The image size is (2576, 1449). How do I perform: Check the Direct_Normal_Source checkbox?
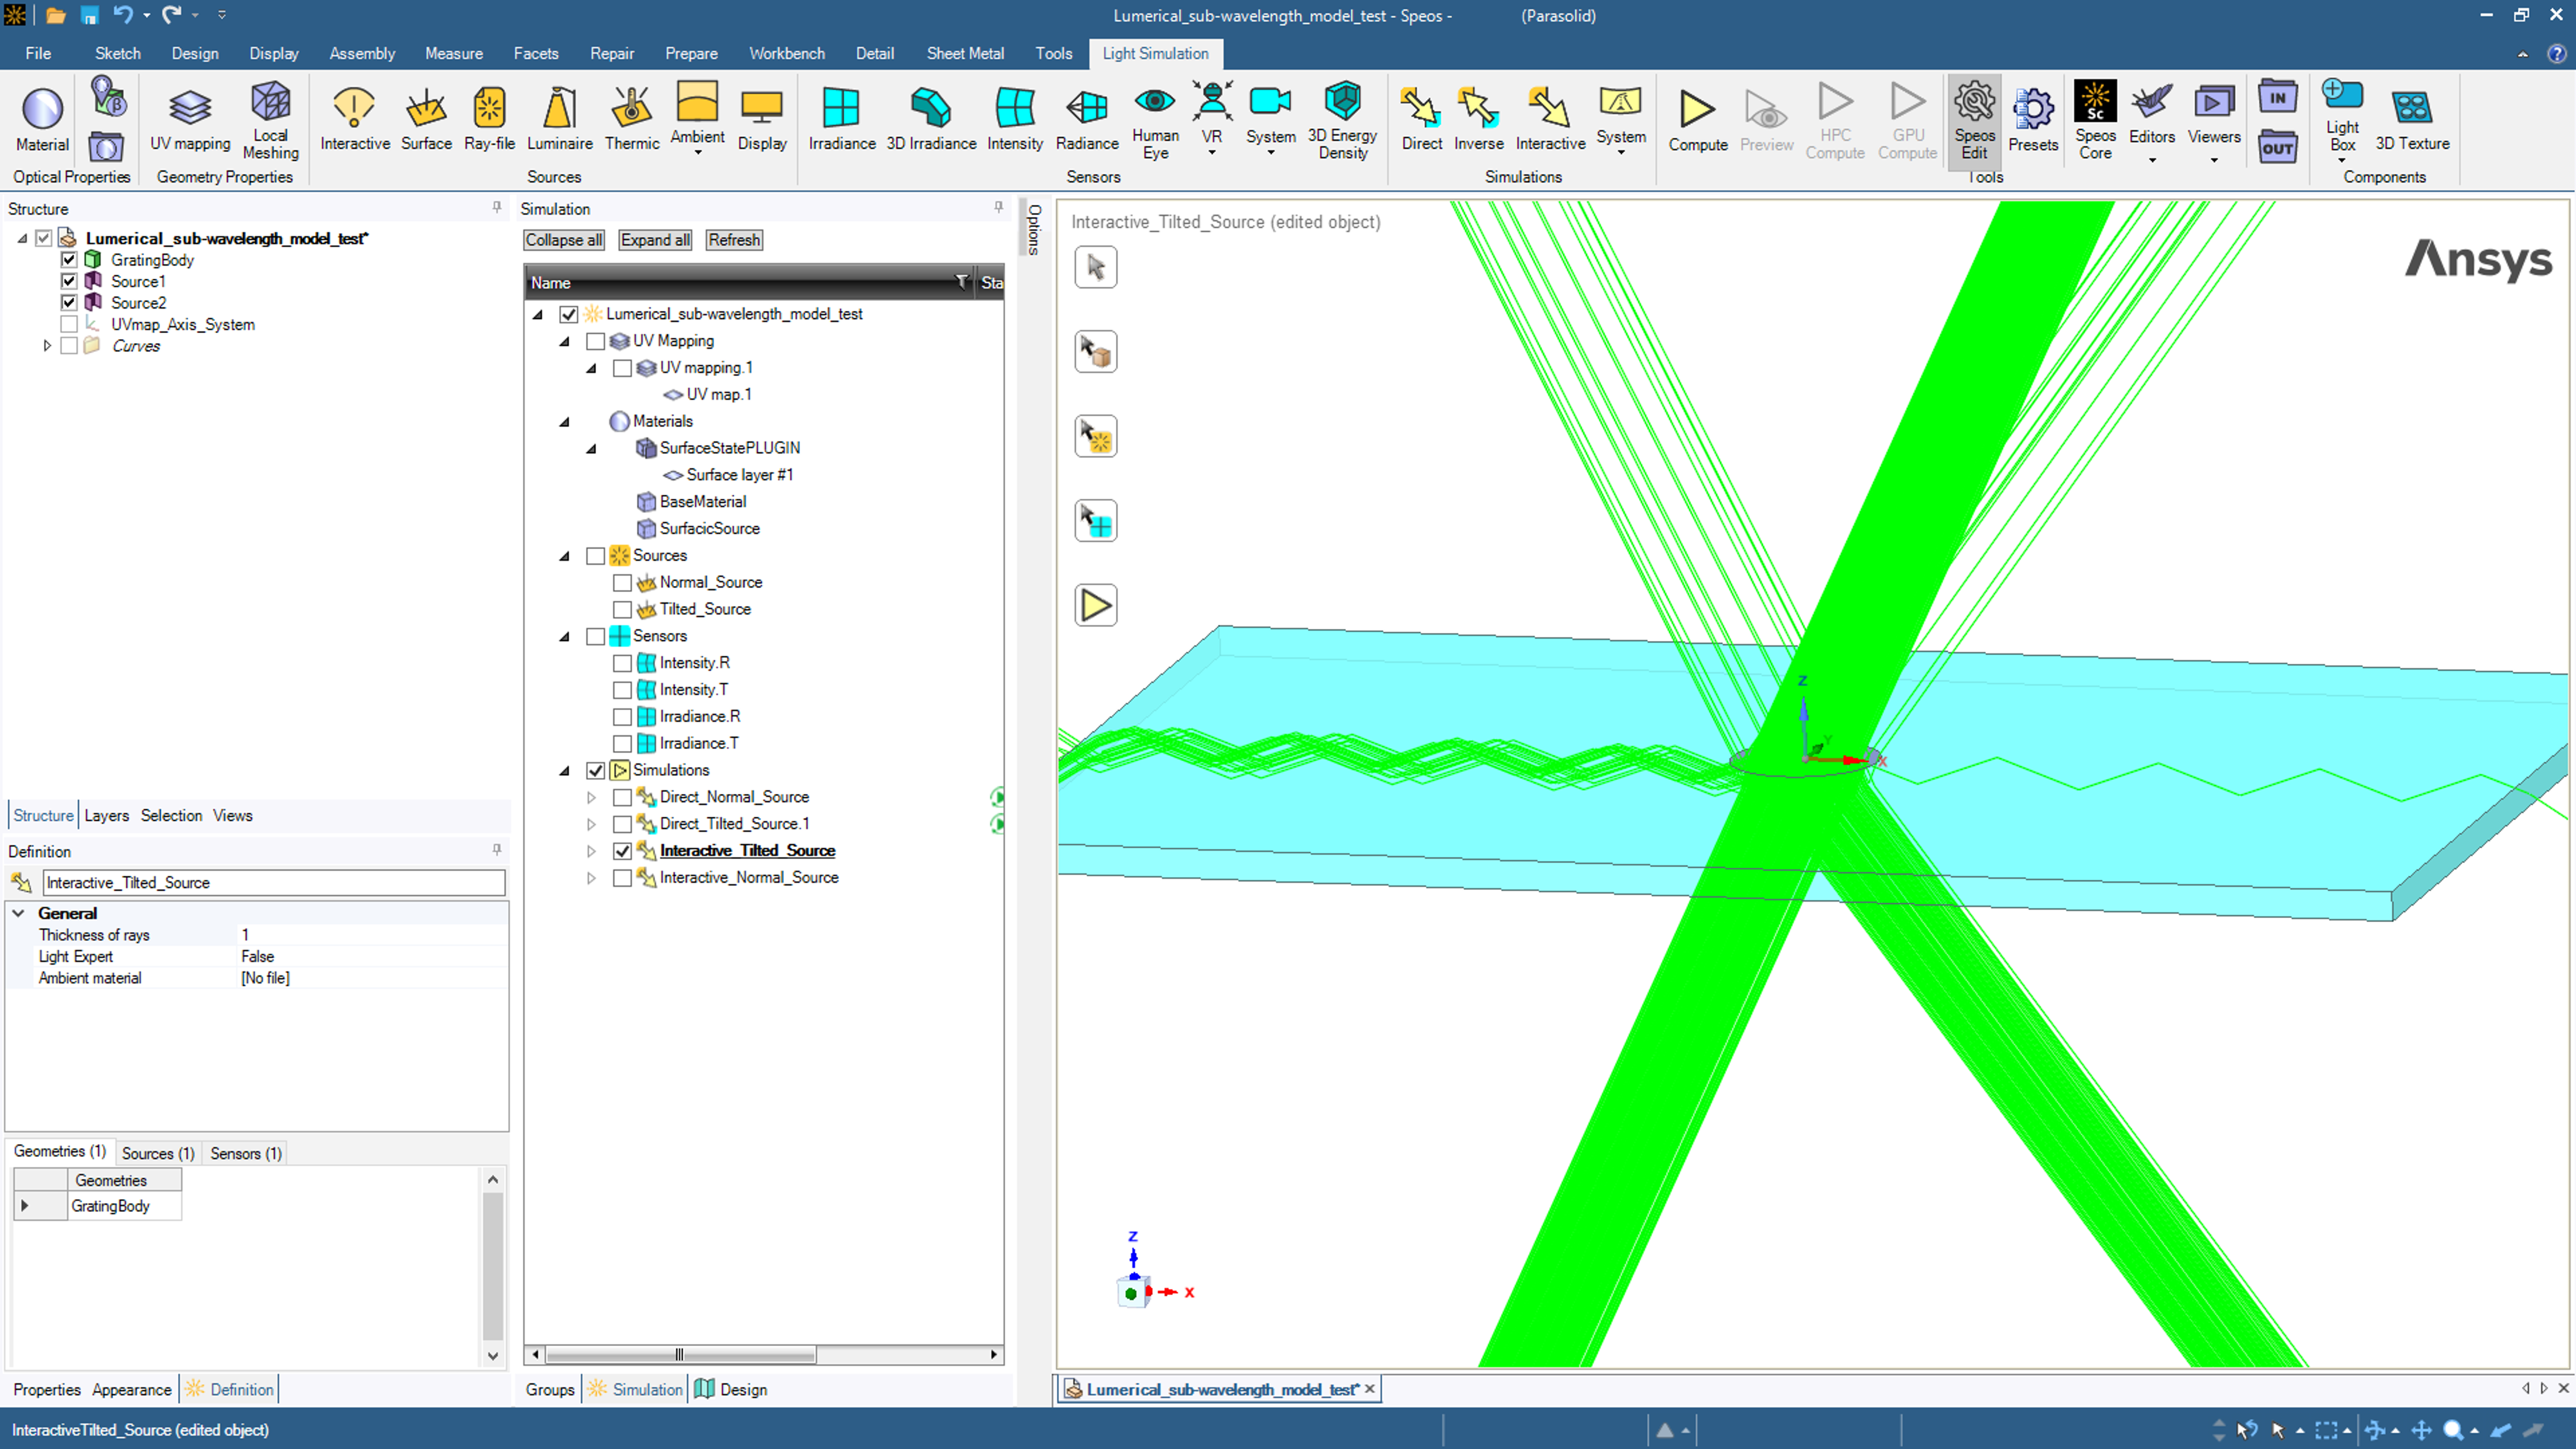622,797
